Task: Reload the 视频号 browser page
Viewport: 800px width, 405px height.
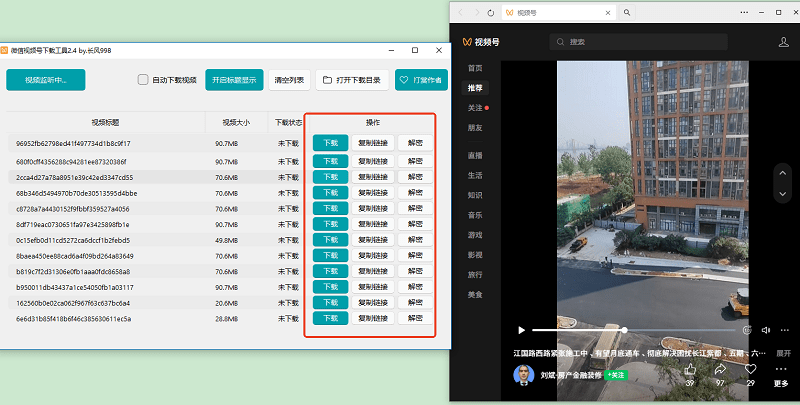Action: point(491,13)
